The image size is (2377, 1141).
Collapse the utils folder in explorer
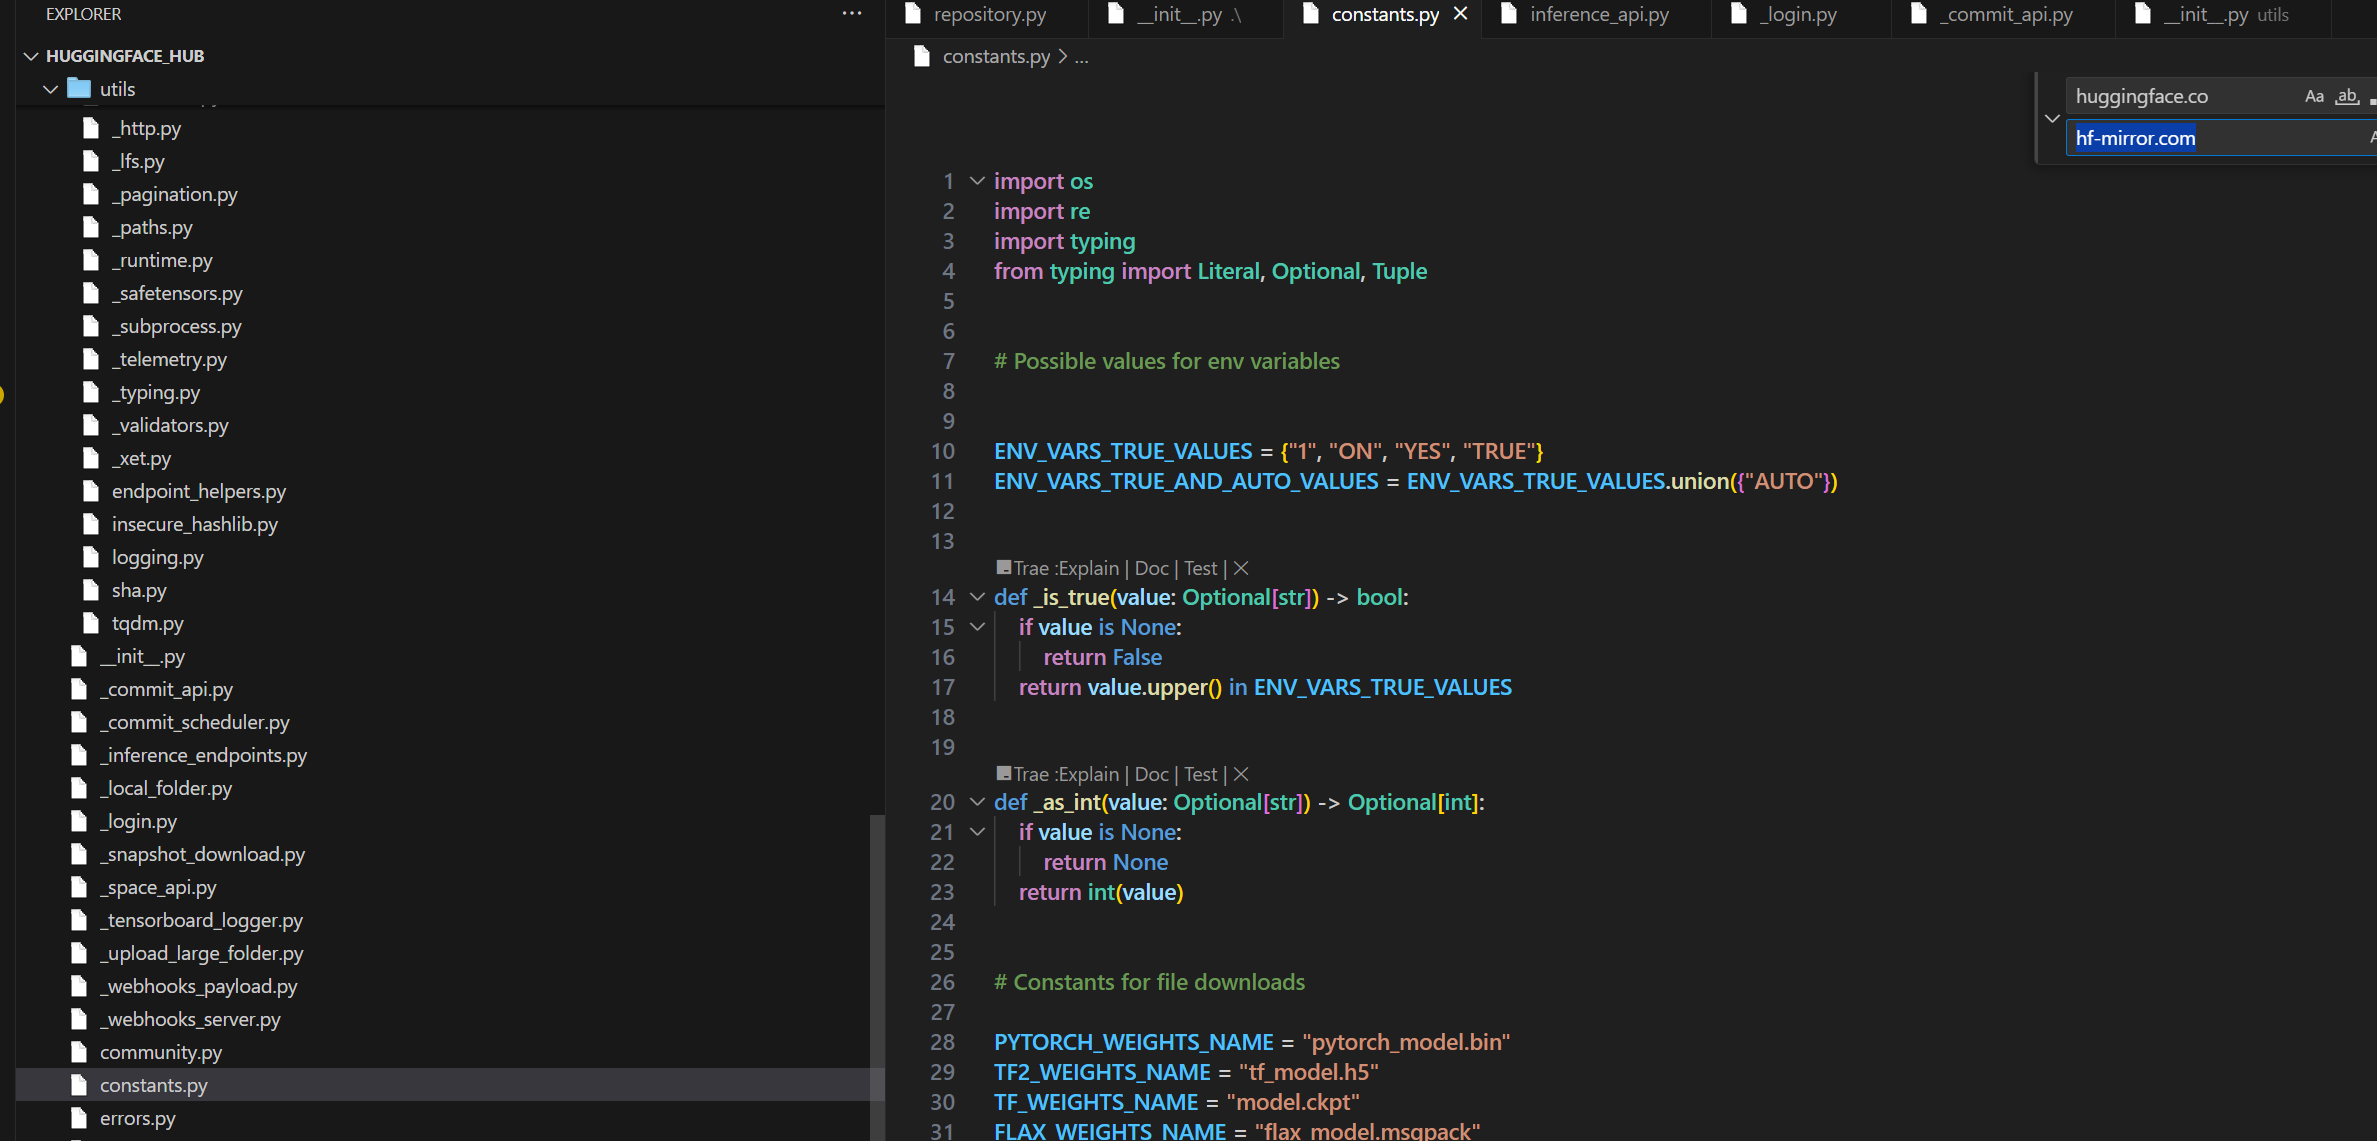[x=51, y=89]
